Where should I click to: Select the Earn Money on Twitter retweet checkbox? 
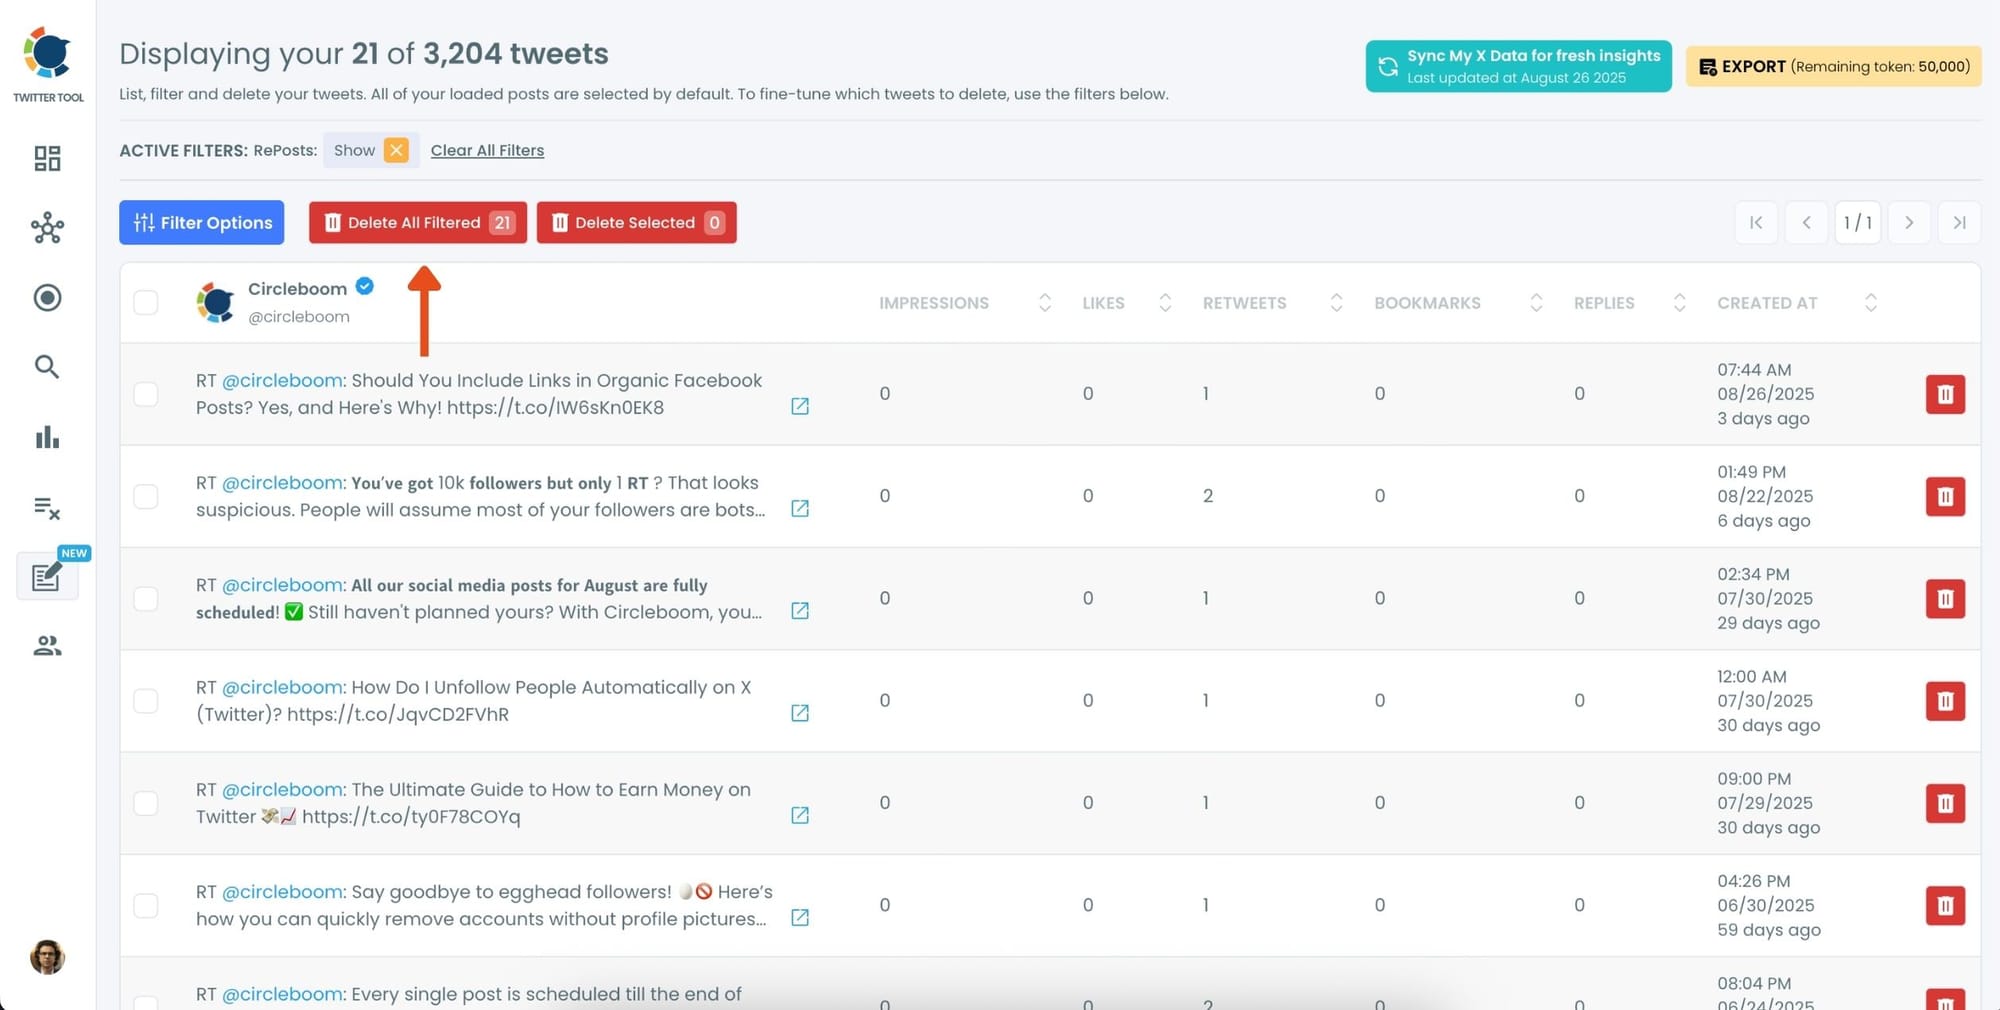(x=146, y=803)
